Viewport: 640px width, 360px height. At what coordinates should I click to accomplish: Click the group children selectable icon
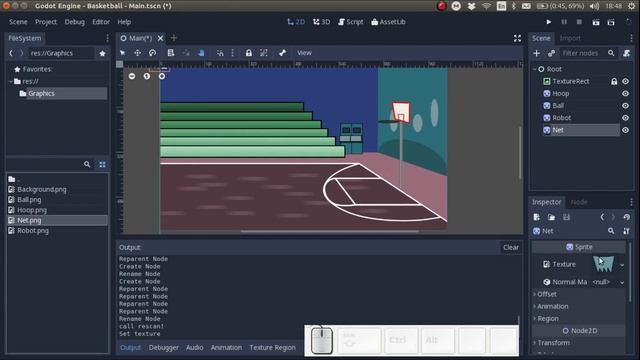264,53
